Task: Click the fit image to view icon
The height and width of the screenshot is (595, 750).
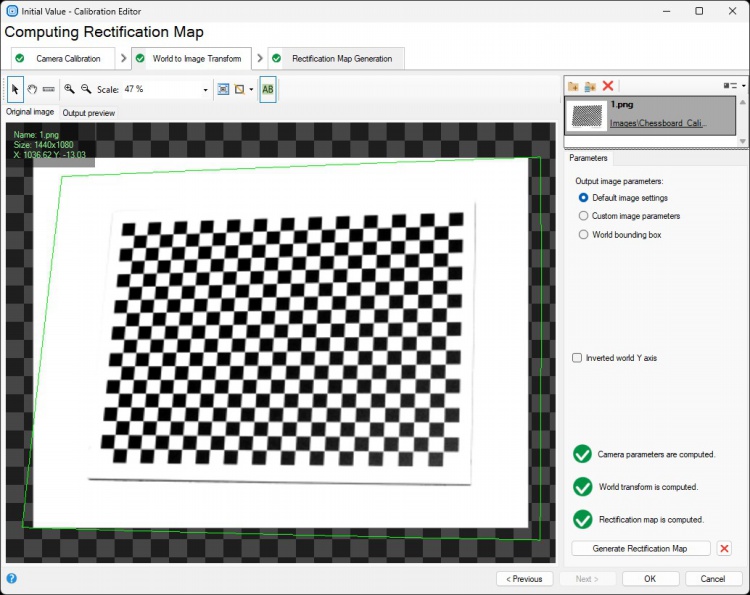Action: [223, 89]
